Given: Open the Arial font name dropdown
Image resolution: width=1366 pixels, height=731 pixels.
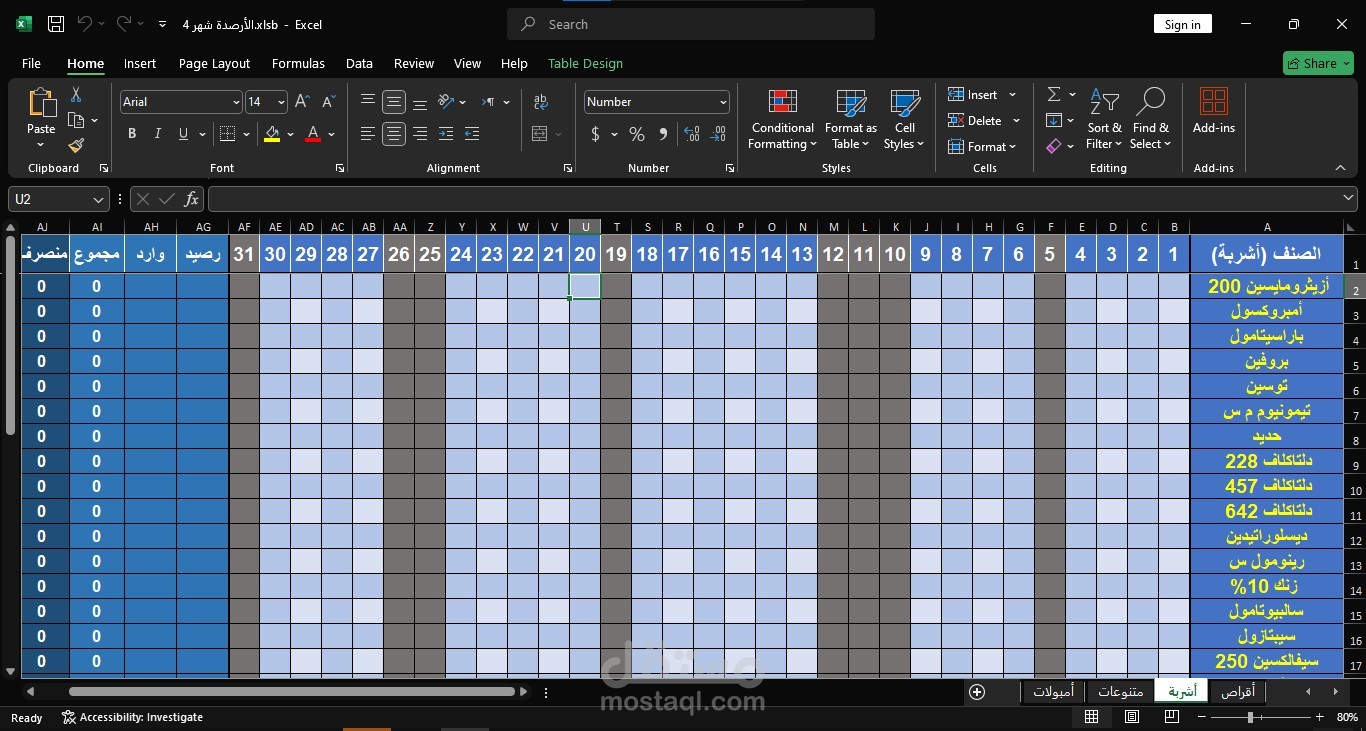Looking at the screenshot, I should (236, 102).
